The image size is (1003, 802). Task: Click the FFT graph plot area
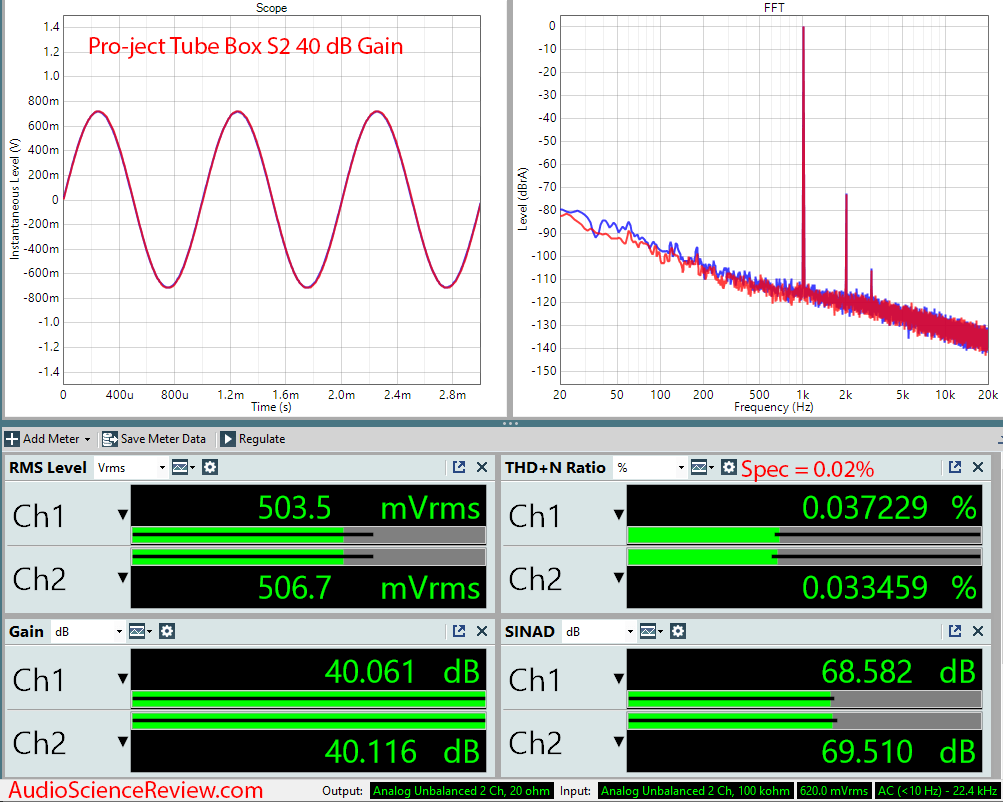pyautogui.click(x=774, y=200)
